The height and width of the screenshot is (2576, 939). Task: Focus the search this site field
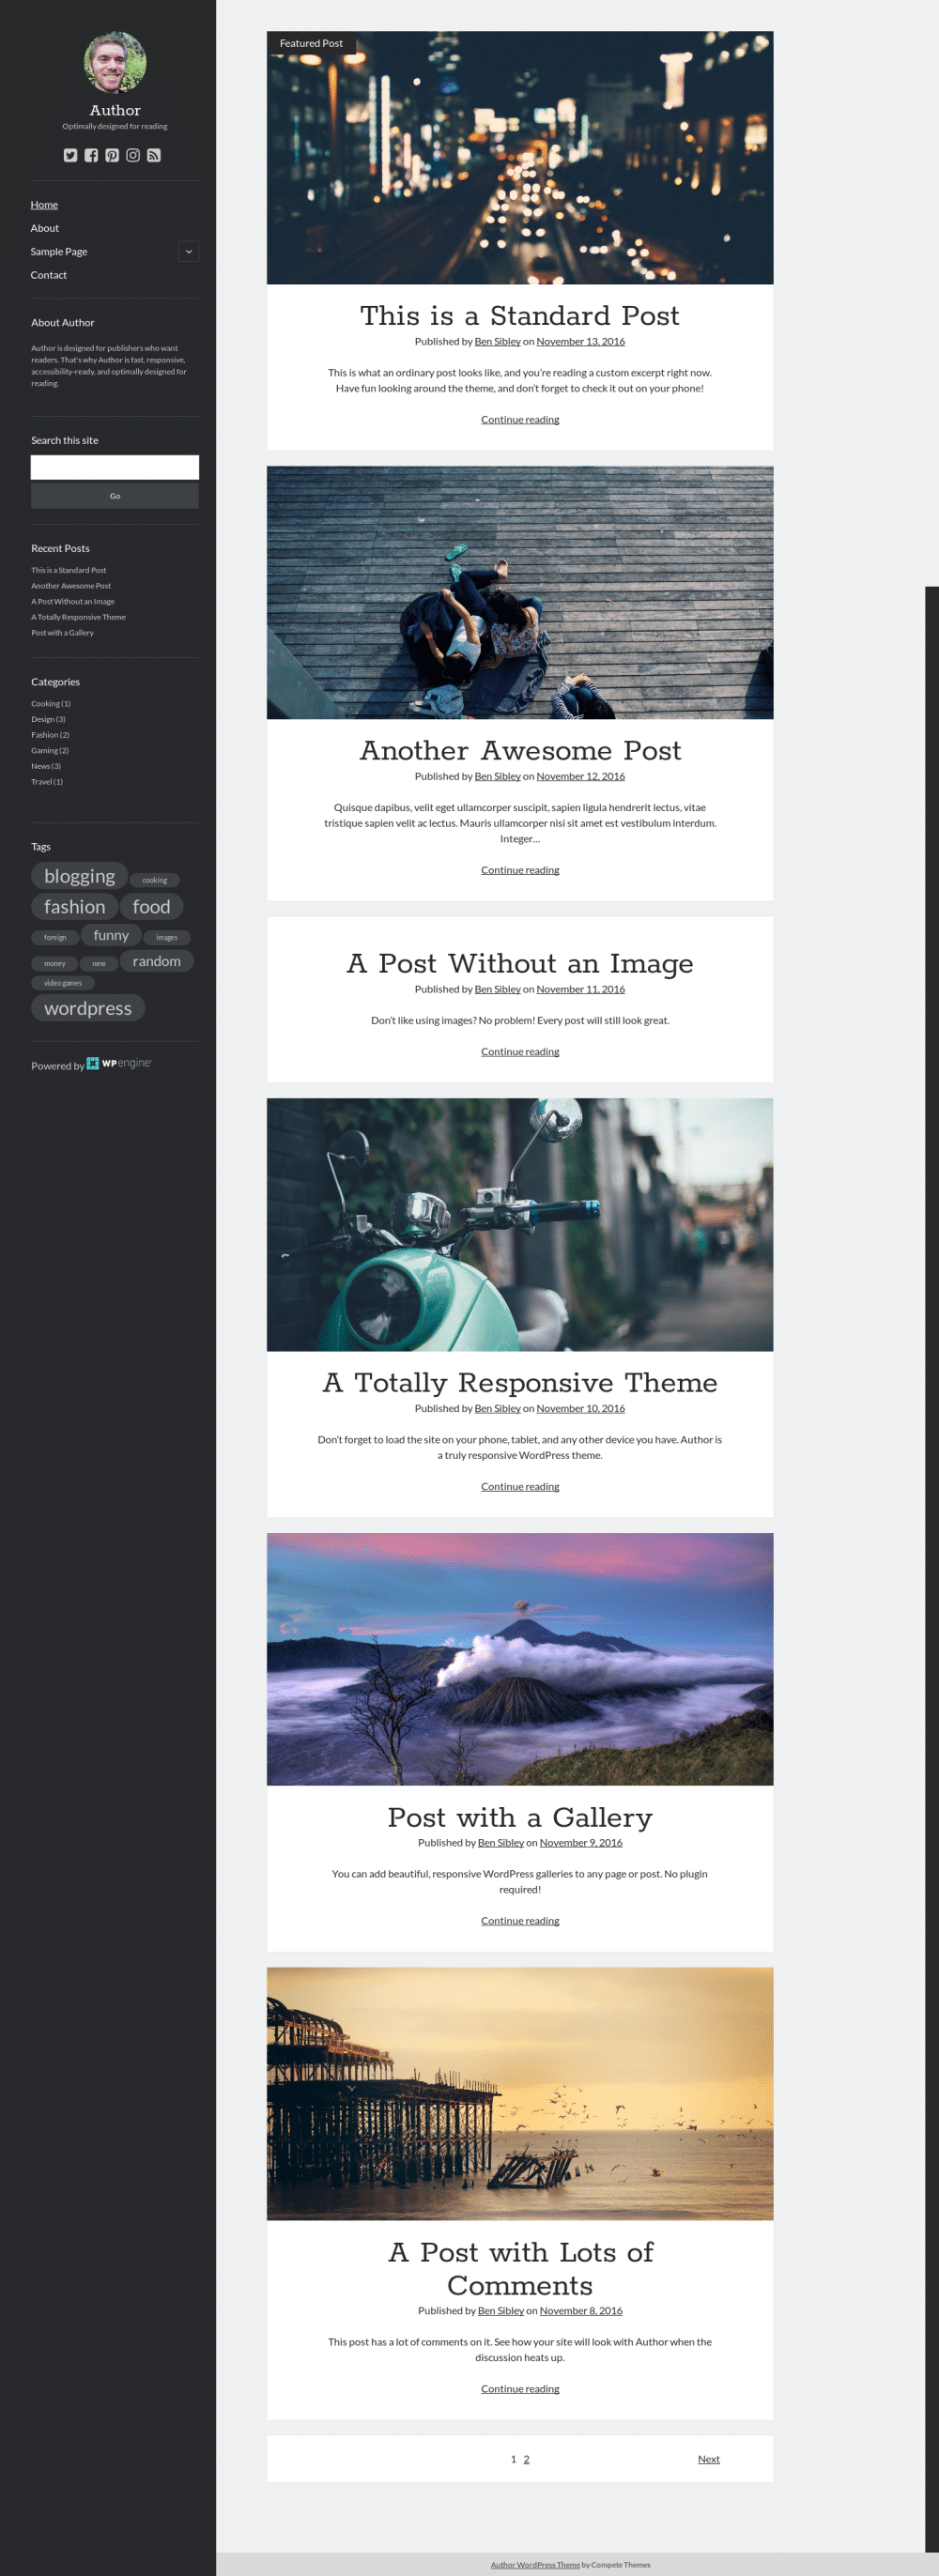115,467
